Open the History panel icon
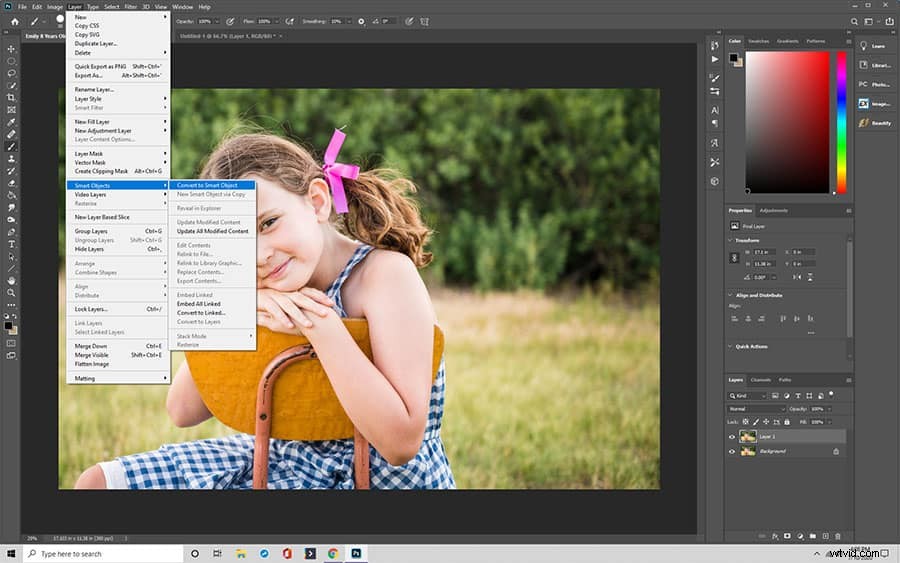 click(715, 45)
